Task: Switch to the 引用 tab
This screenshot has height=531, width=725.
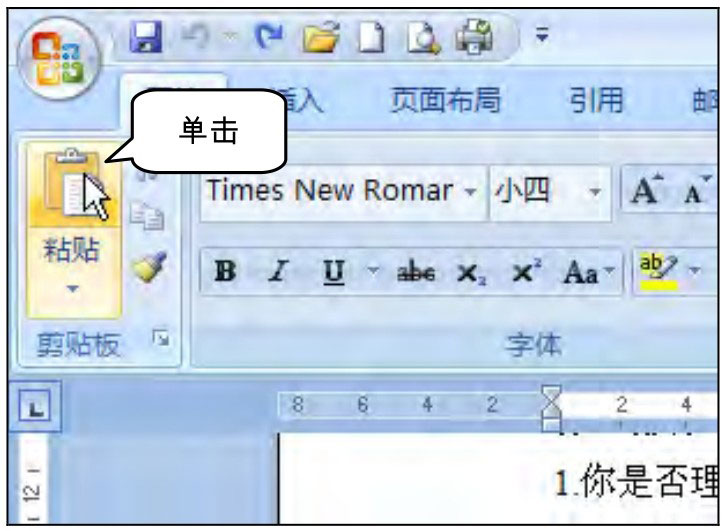Action: [x=596, y=100]
